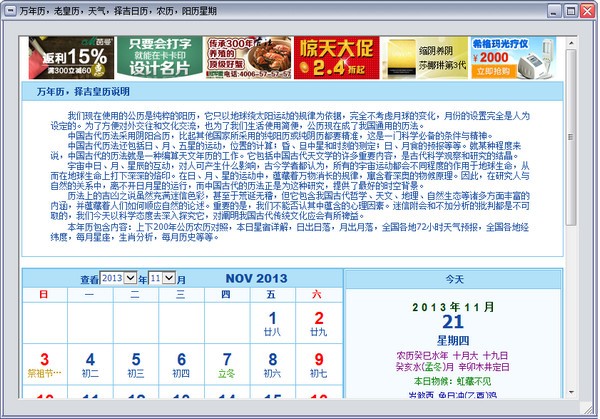Click the scrollbar down arrow
Screen dimensions: 600x419
point(571,392)
